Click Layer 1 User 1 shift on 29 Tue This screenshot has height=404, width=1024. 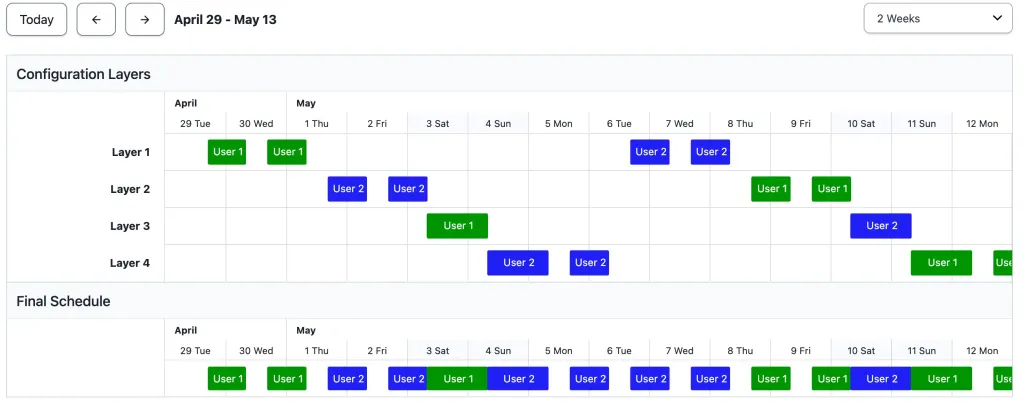point(227,152)
